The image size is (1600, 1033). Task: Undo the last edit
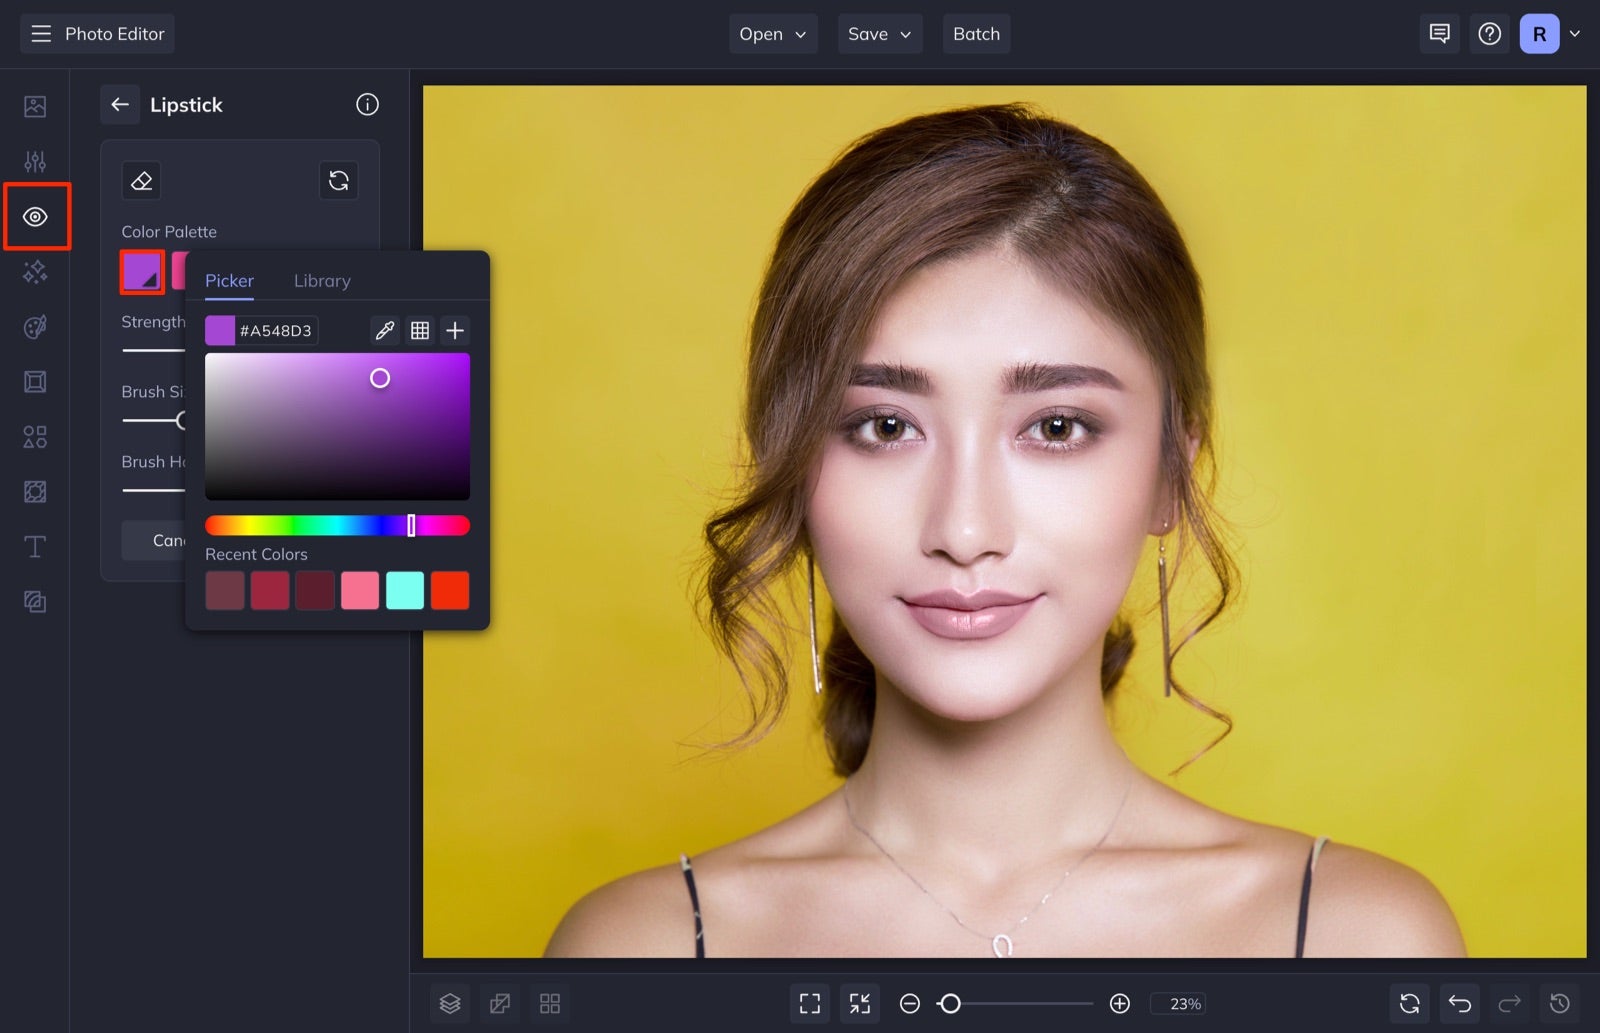[x=1460, y=1003]
